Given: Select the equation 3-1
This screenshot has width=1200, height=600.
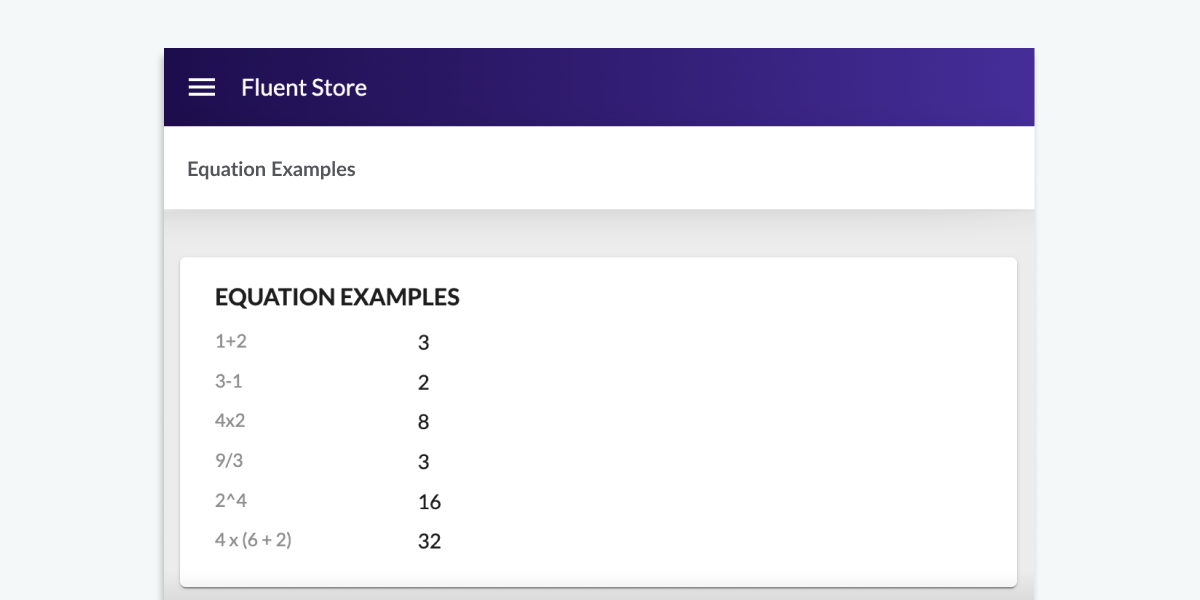Looking at the screenshot, I should tap(230, 381).
